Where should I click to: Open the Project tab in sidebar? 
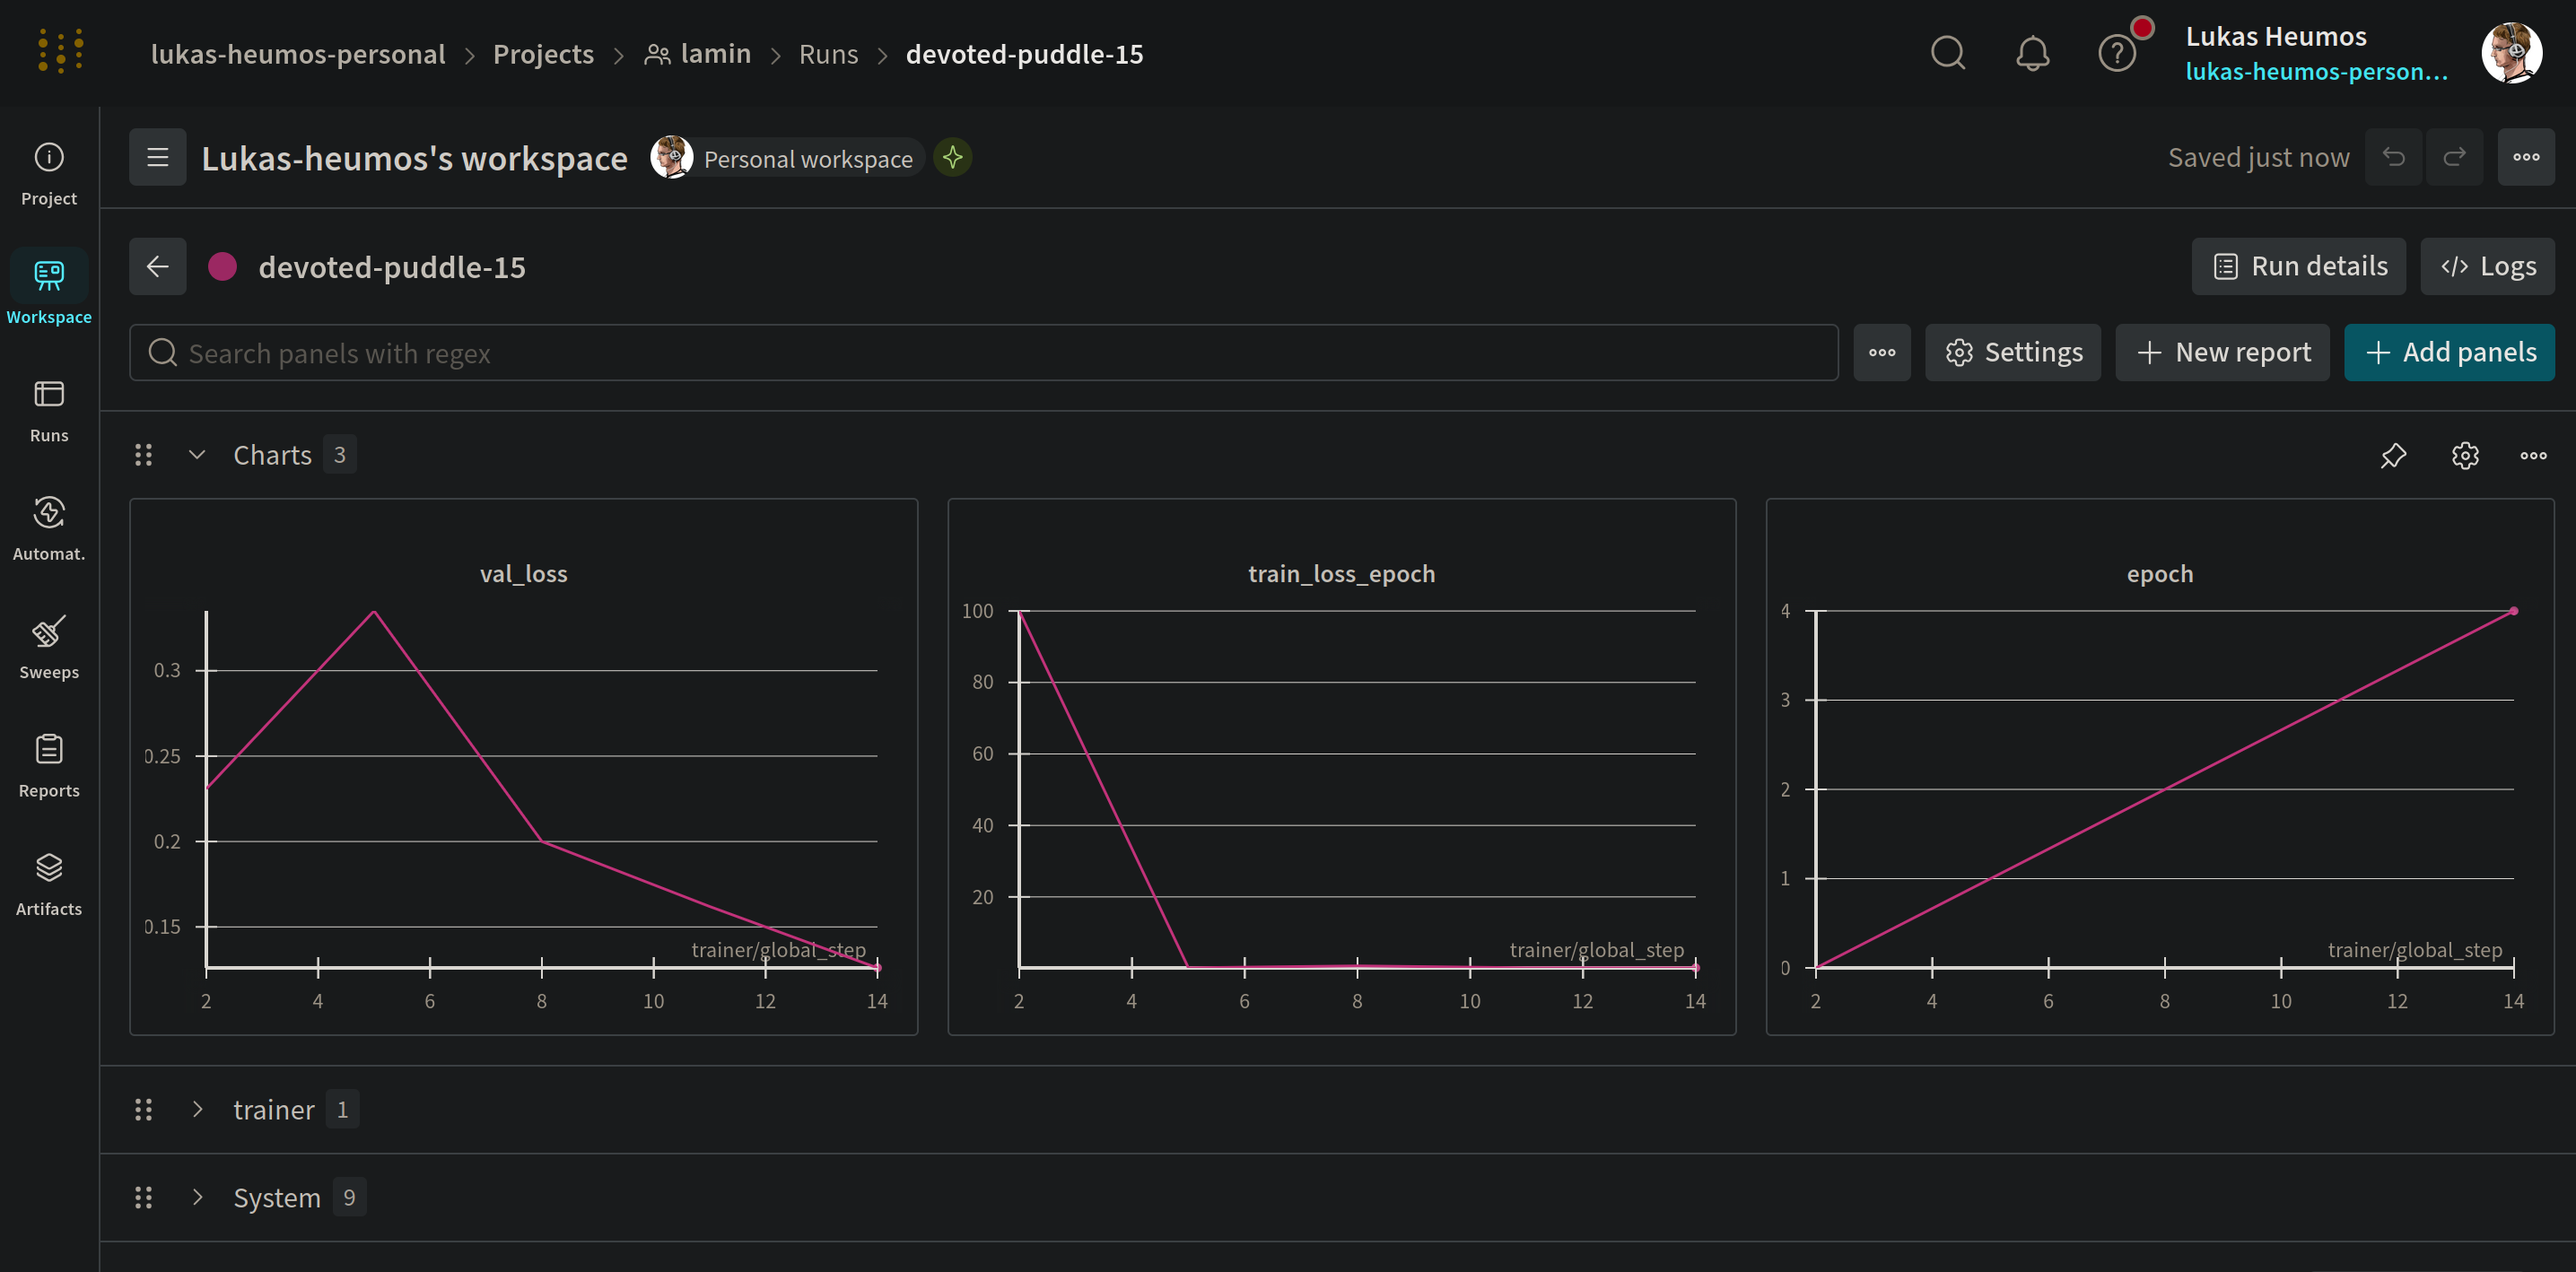tap(48, 173)
